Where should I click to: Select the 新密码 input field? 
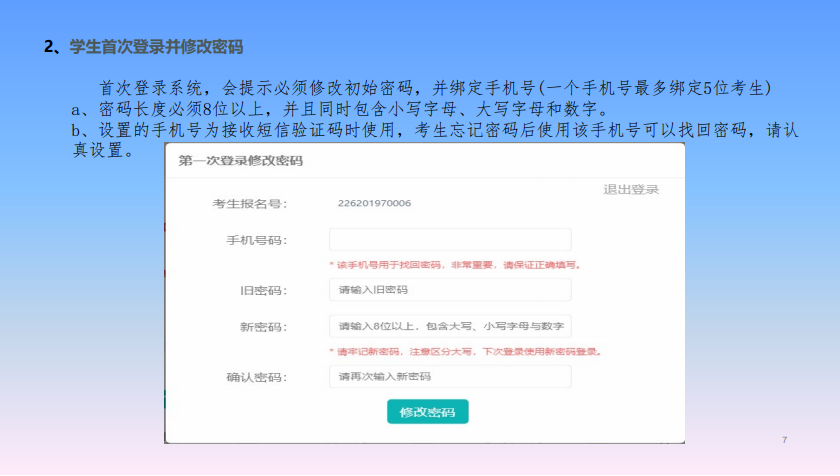tap(450, 327)
